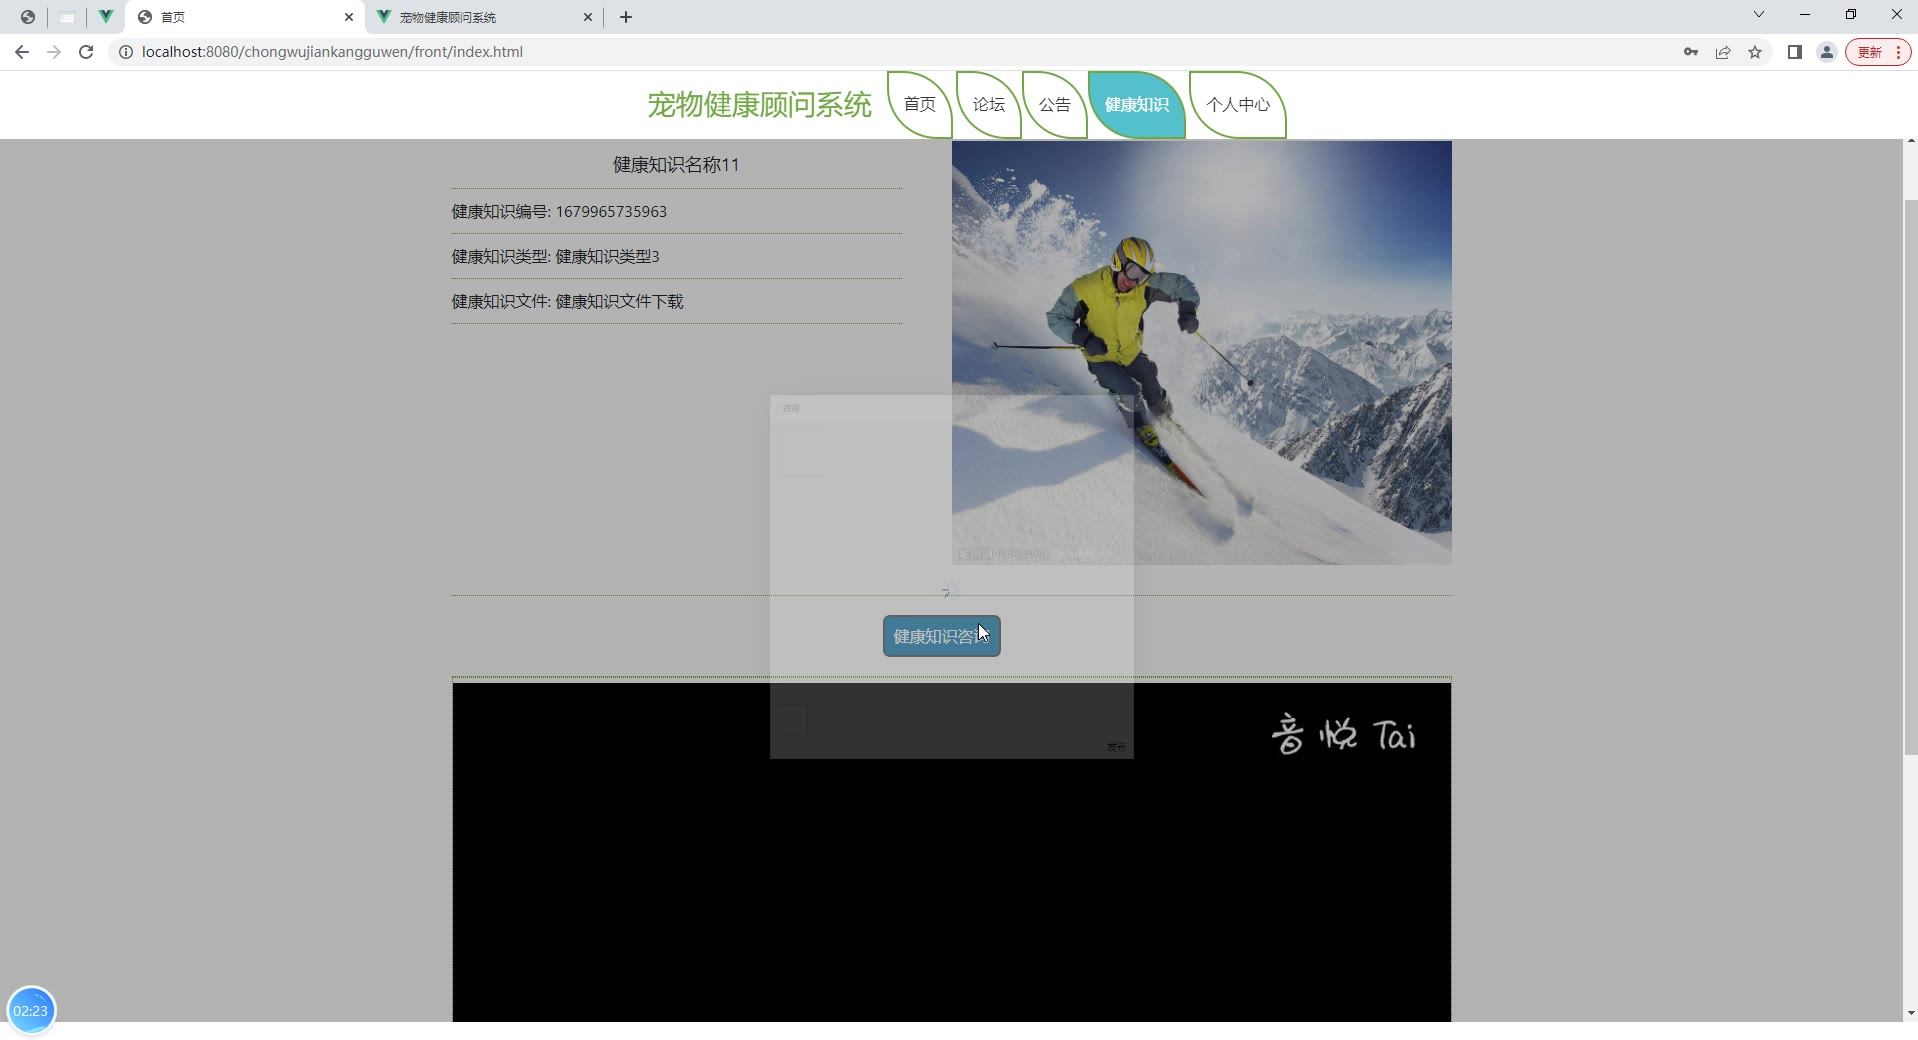Open the pinned green V tab

[x=105, y=17]
